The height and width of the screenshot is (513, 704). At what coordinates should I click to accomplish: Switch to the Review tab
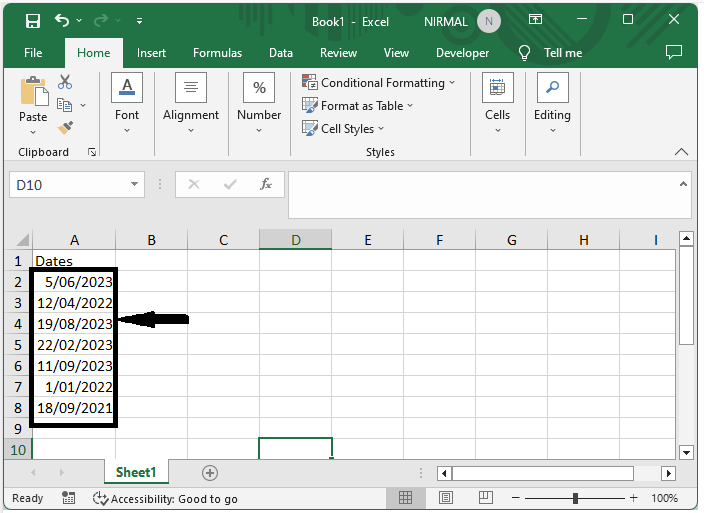[338, 53]
